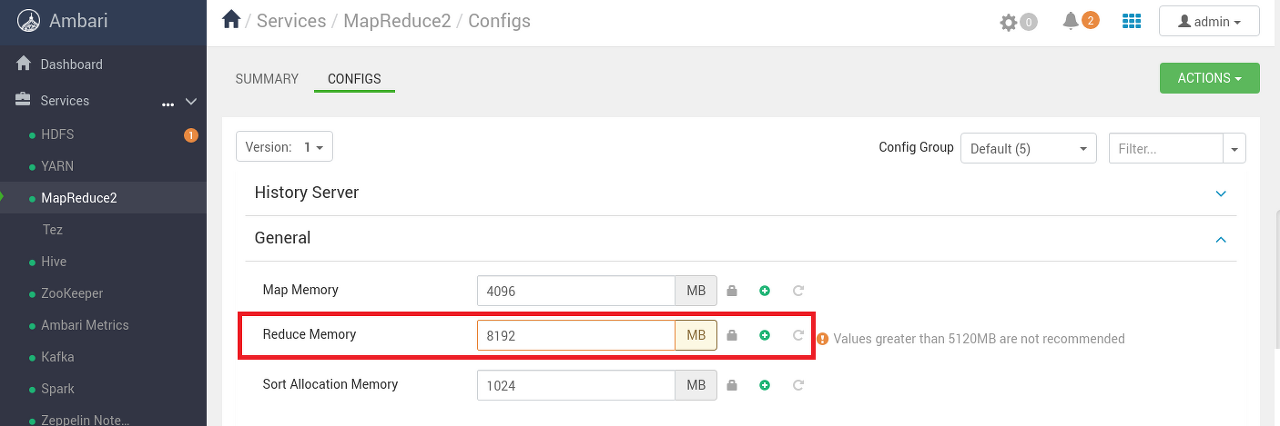The width and height of the screenshot is (1280, 426).
Task: Click the 'Map Memory' label
Action: click(x=300, y=290)
